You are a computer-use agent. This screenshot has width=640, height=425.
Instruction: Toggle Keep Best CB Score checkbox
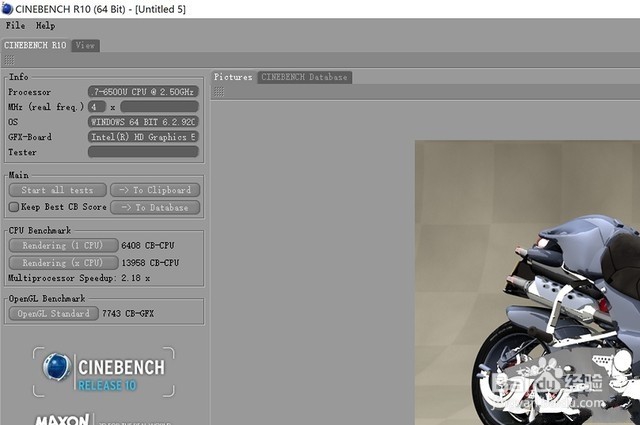tap(14, 207)
